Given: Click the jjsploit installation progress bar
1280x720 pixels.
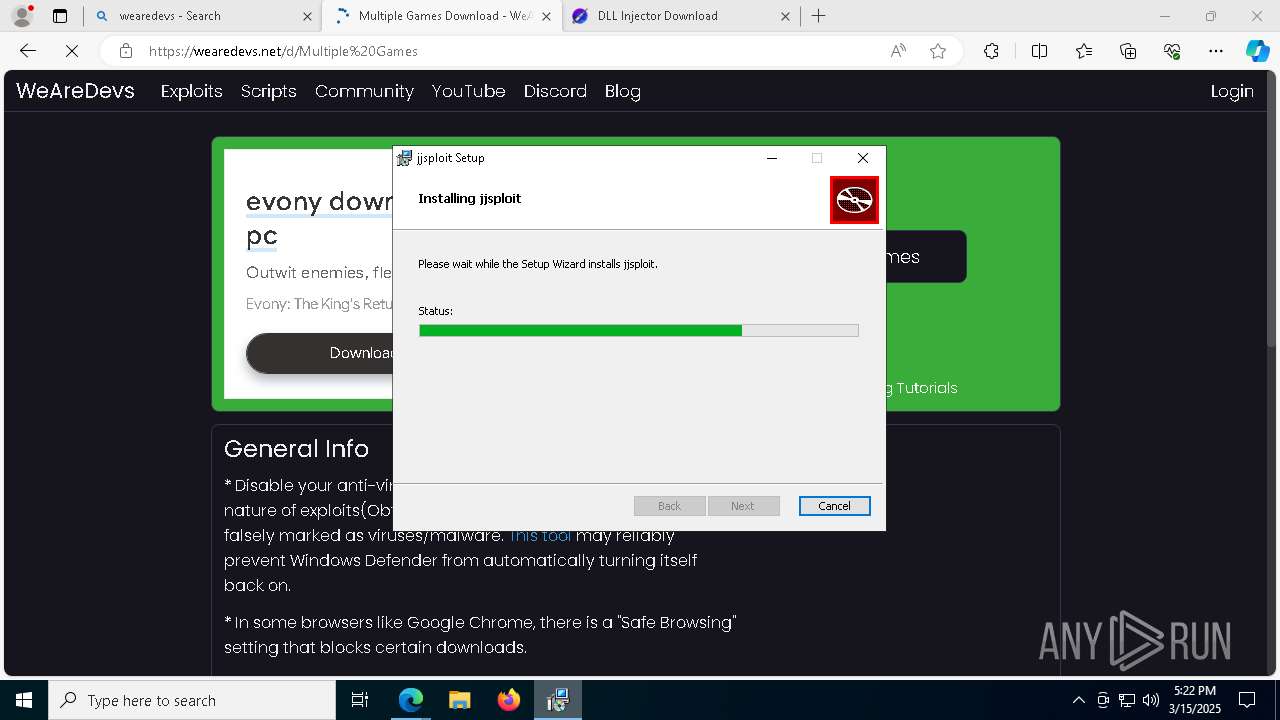Looking at the screenshot, I should (x=638, y=330).
